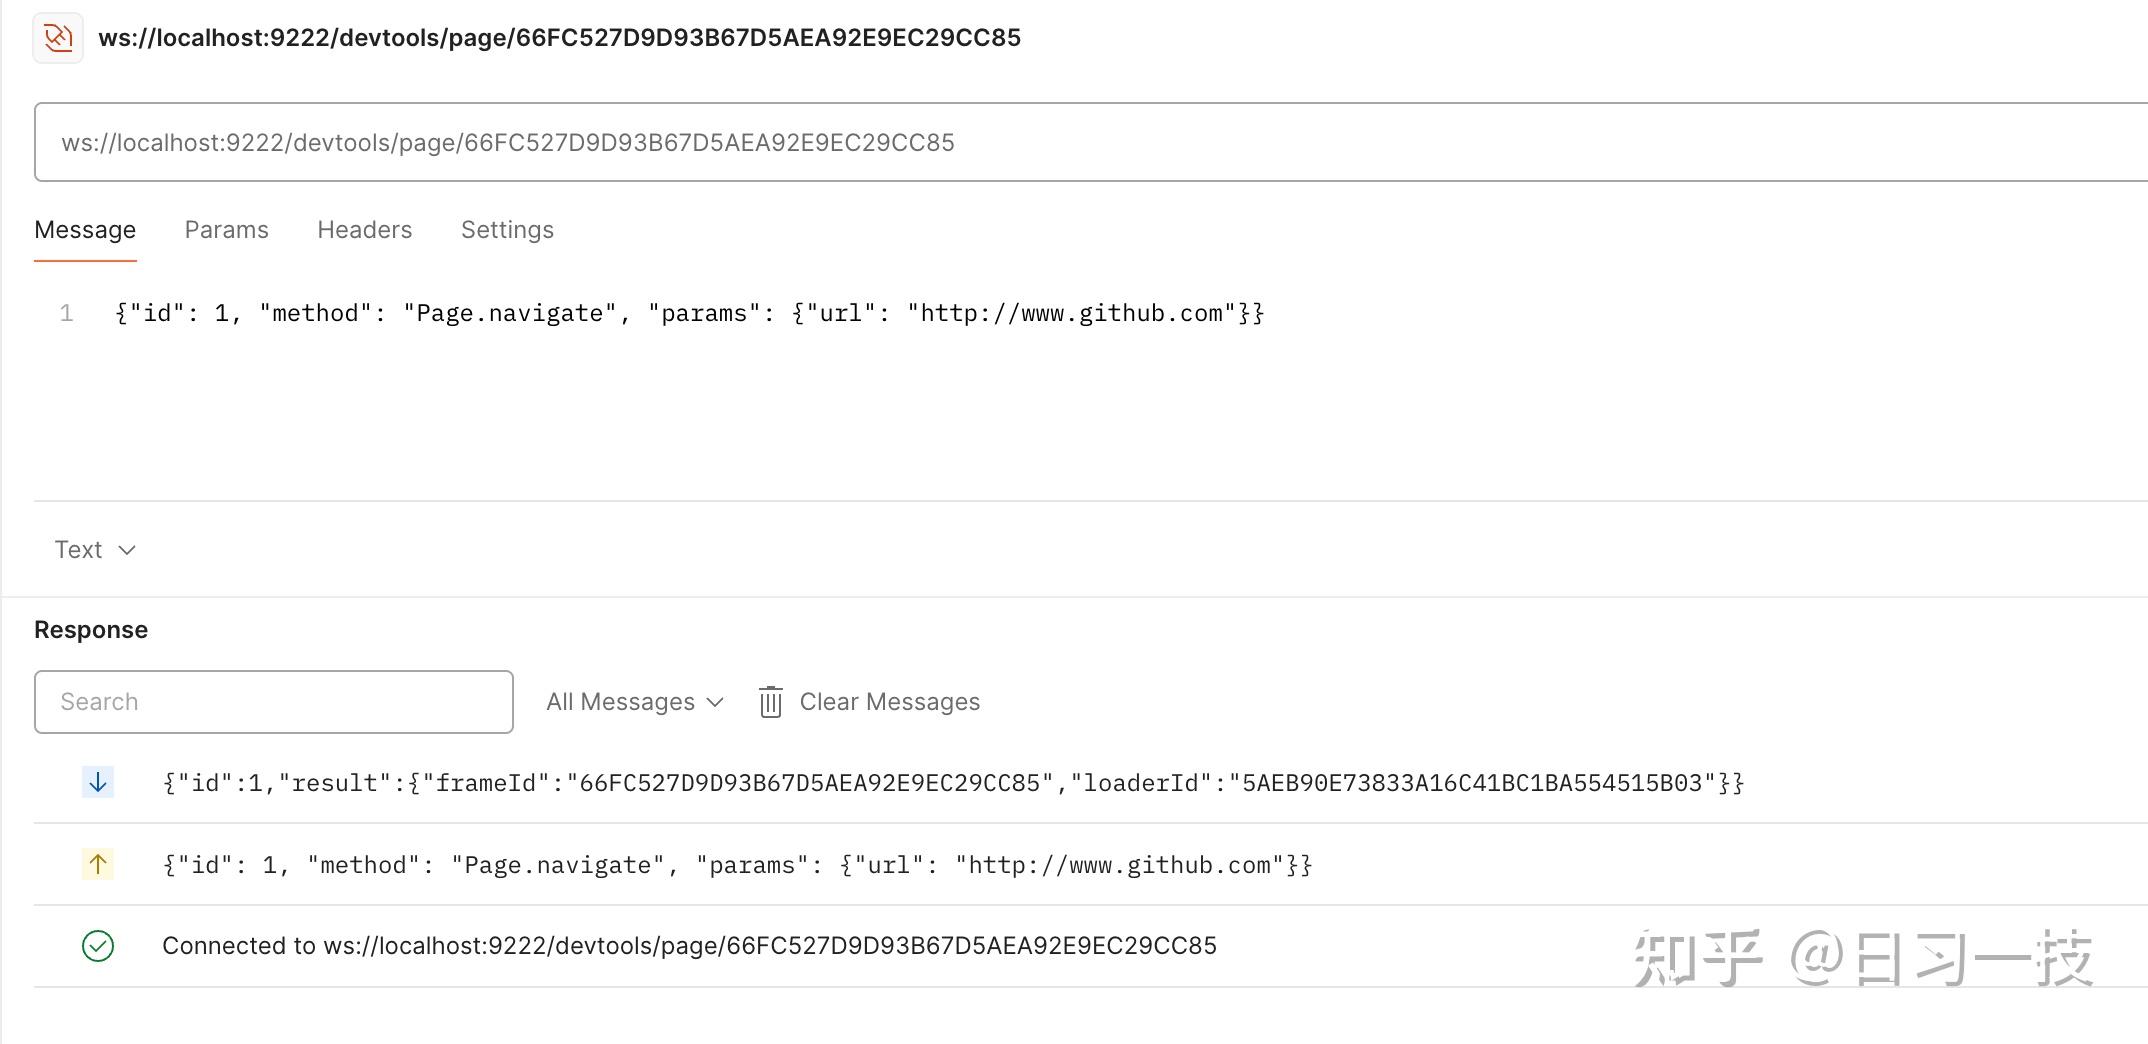Open the All Messages filter dropdown

pyautogui.click(x=634, y=702)
